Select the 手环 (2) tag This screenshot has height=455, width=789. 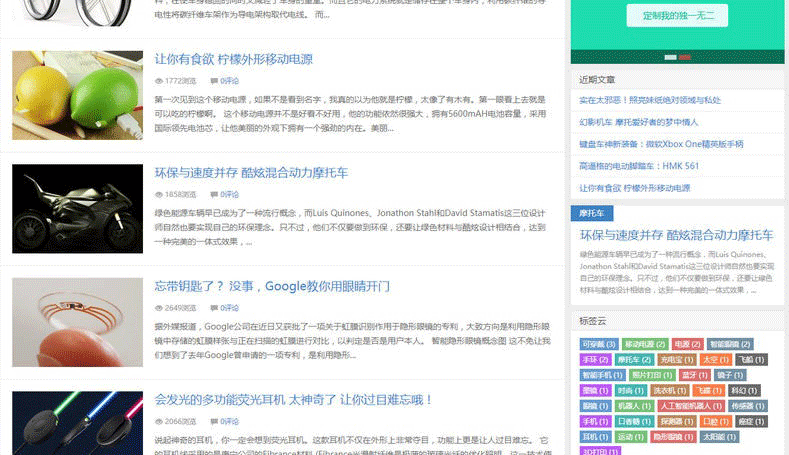click(x=595, y=360)
